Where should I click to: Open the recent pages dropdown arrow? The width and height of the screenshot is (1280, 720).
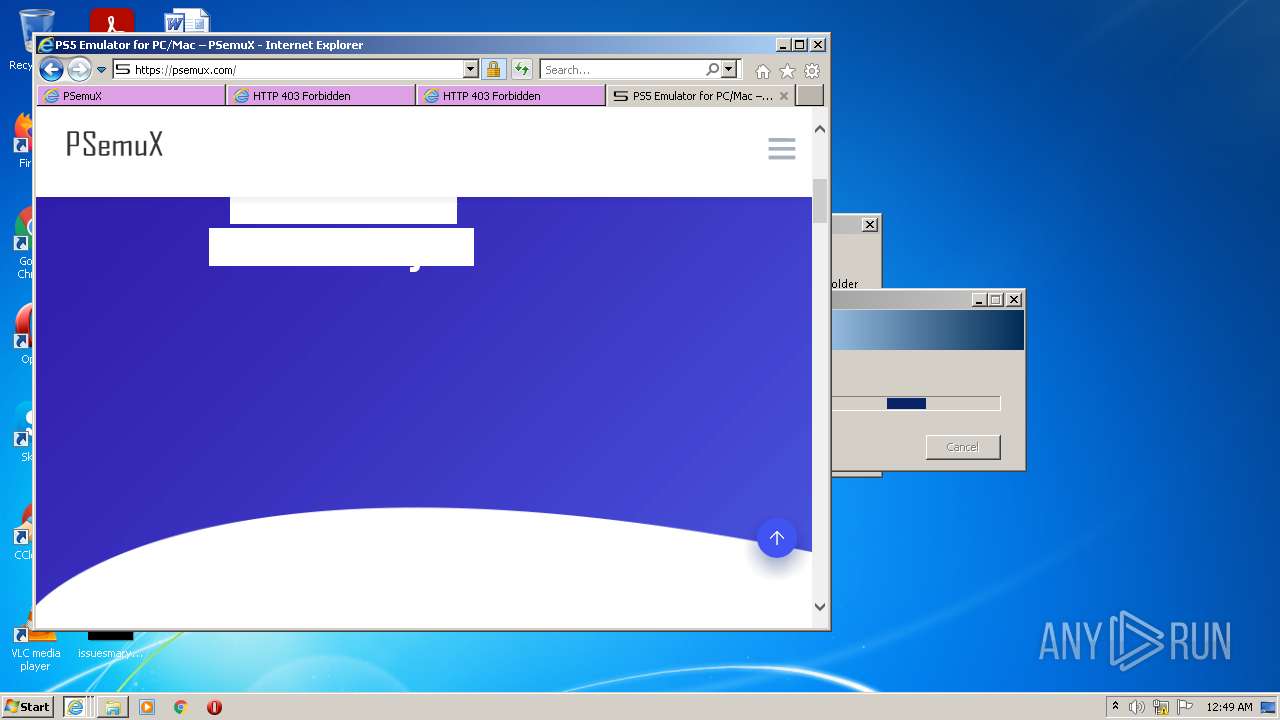tap(101, 70)
